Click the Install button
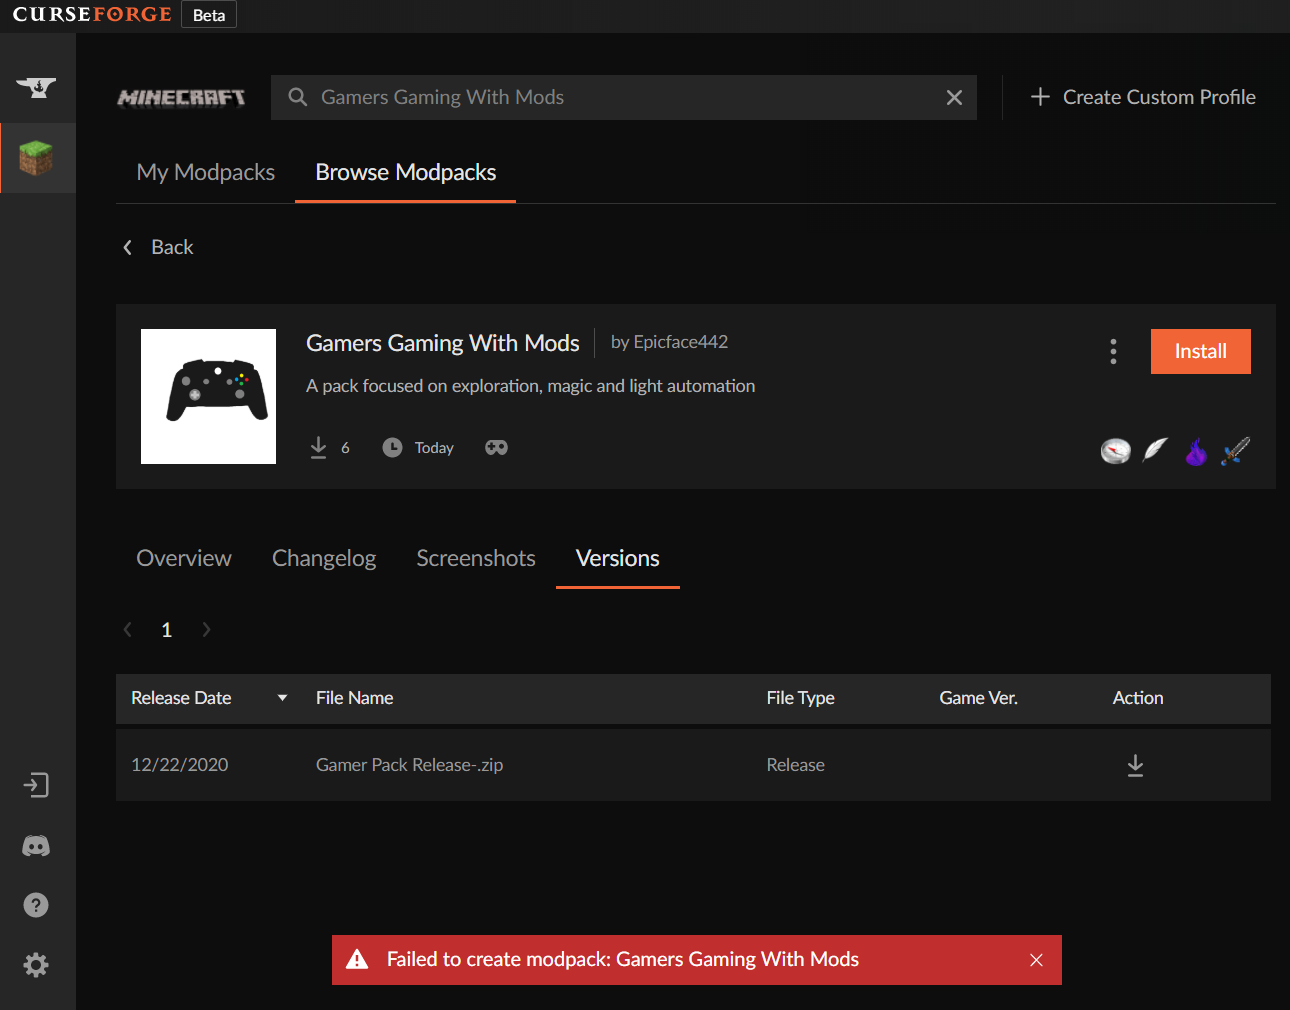The image size is (1290, 1010). 1201,351
